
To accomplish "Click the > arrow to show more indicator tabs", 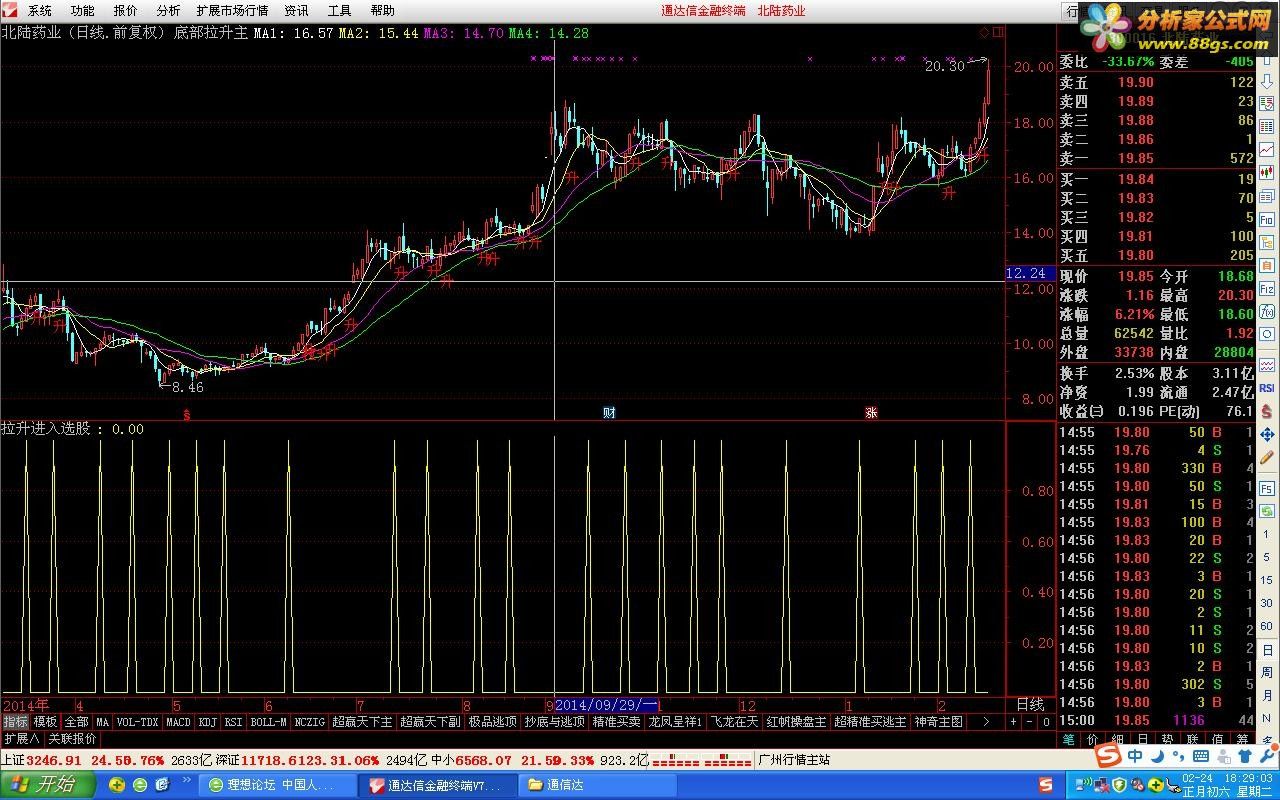I will tap(986, 721).
